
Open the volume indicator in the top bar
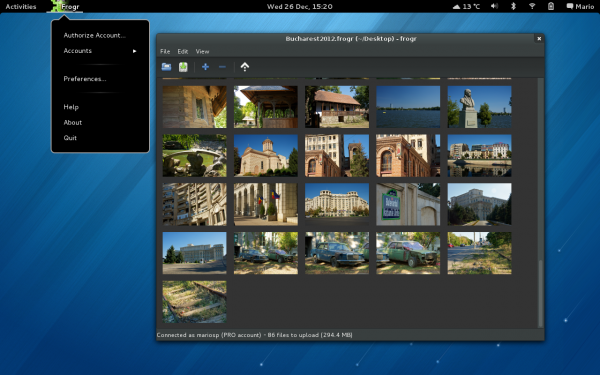(494, 6)
